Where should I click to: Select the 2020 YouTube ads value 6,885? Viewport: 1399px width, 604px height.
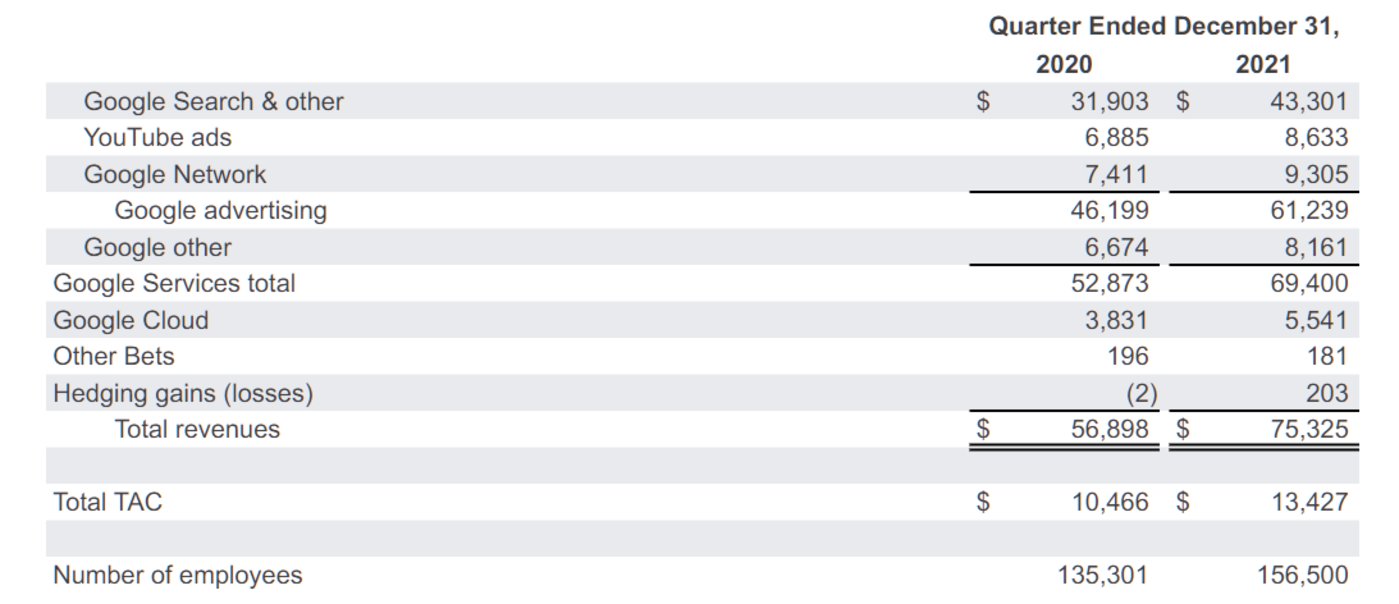[x=1117, y=138]
